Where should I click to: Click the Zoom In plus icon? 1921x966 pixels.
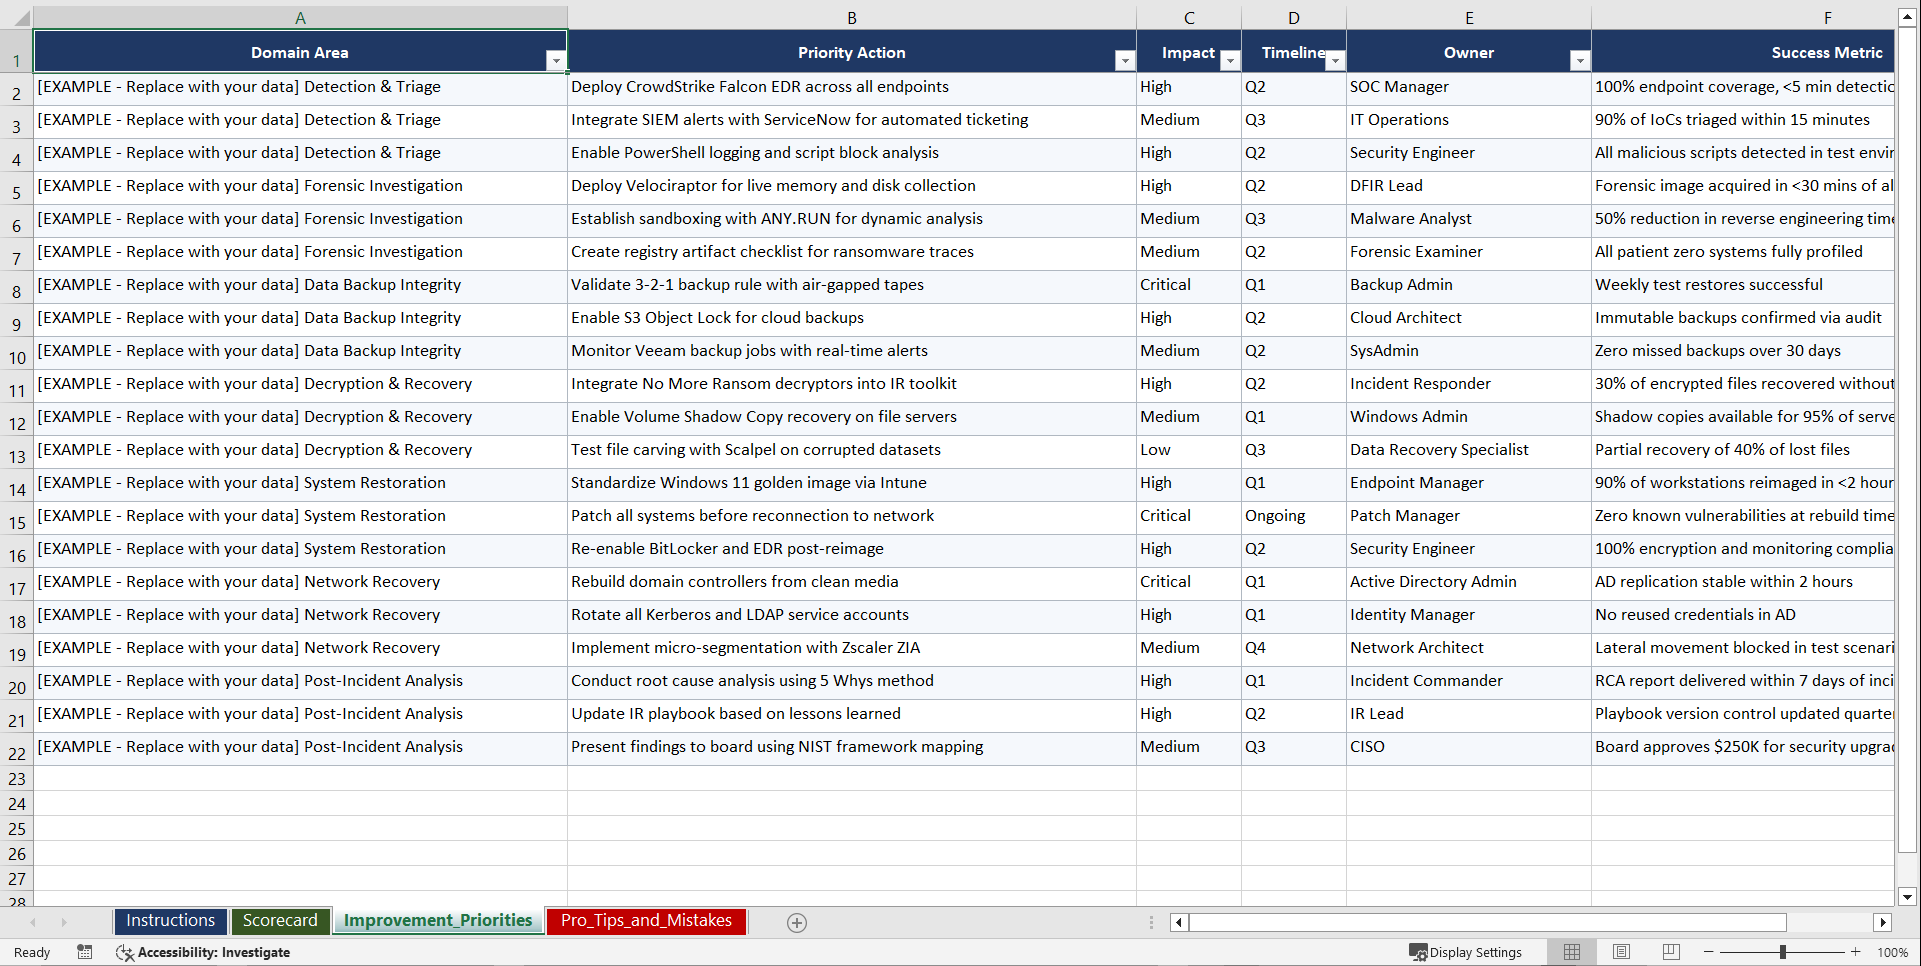[1856, 952]
